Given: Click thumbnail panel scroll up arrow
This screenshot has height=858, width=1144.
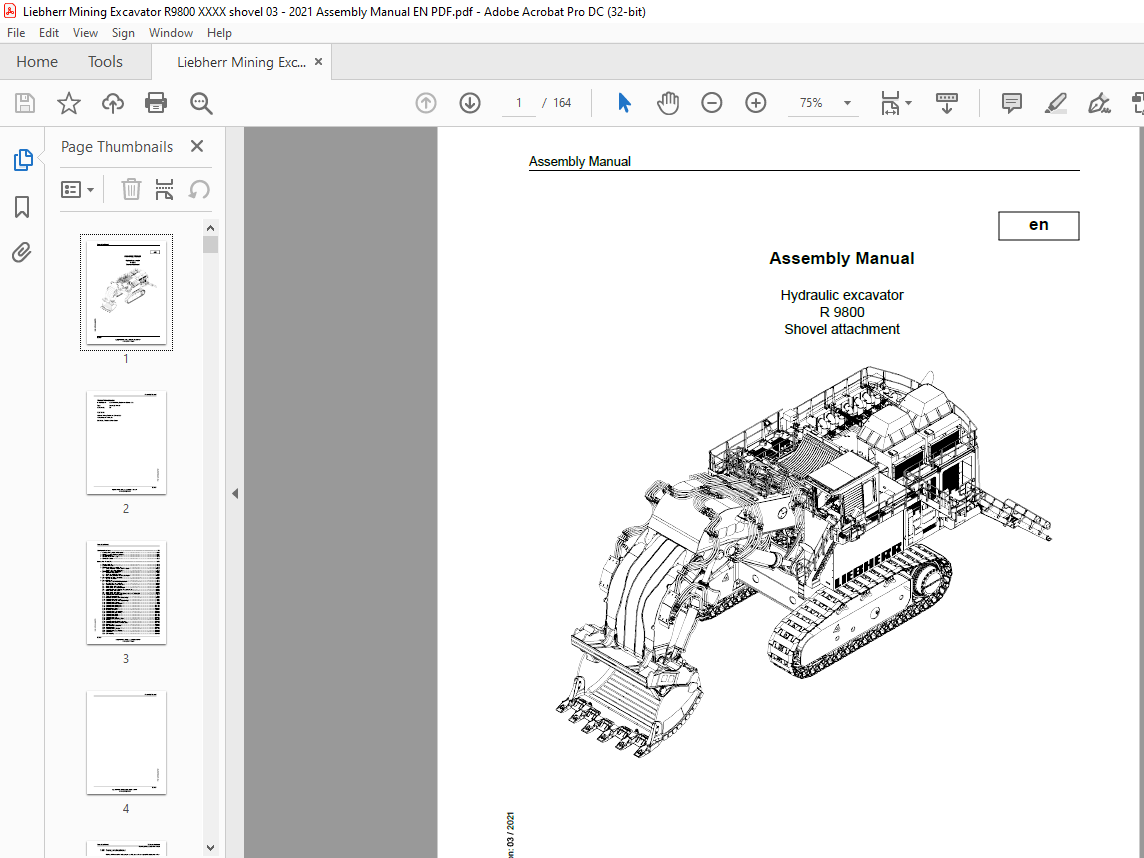Looking at the screenshot, I should [210, 227].
